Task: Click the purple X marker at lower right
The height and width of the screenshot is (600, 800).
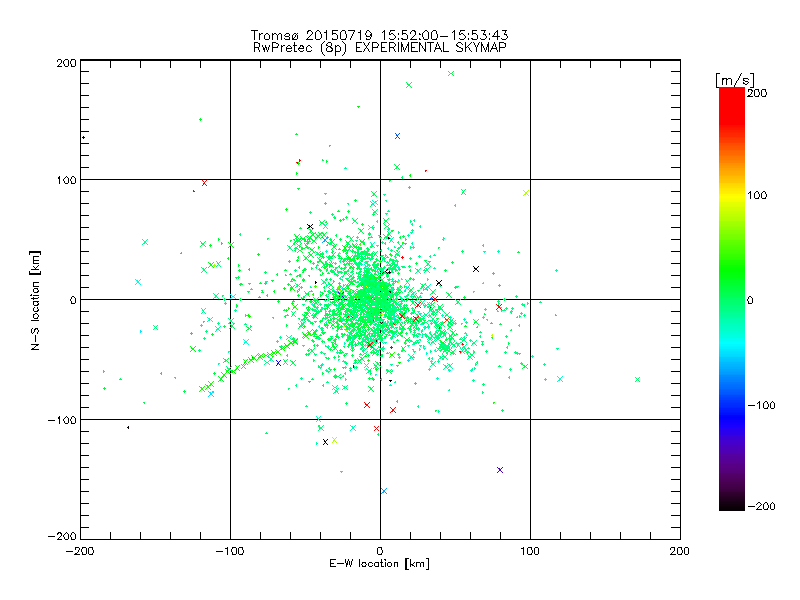Action: pos(500,470)
